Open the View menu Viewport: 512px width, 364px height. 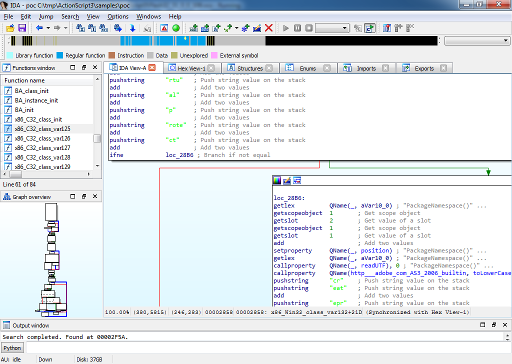click(93, 17)
